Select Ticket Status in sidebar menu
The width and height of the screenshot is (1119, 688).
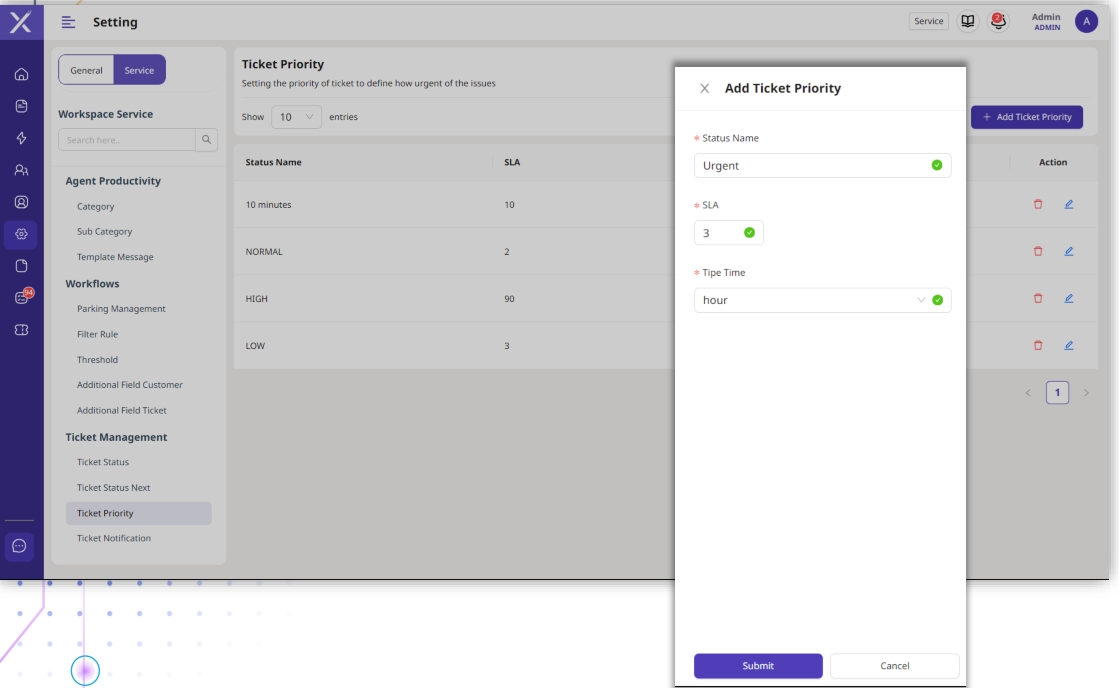(103, 462)
